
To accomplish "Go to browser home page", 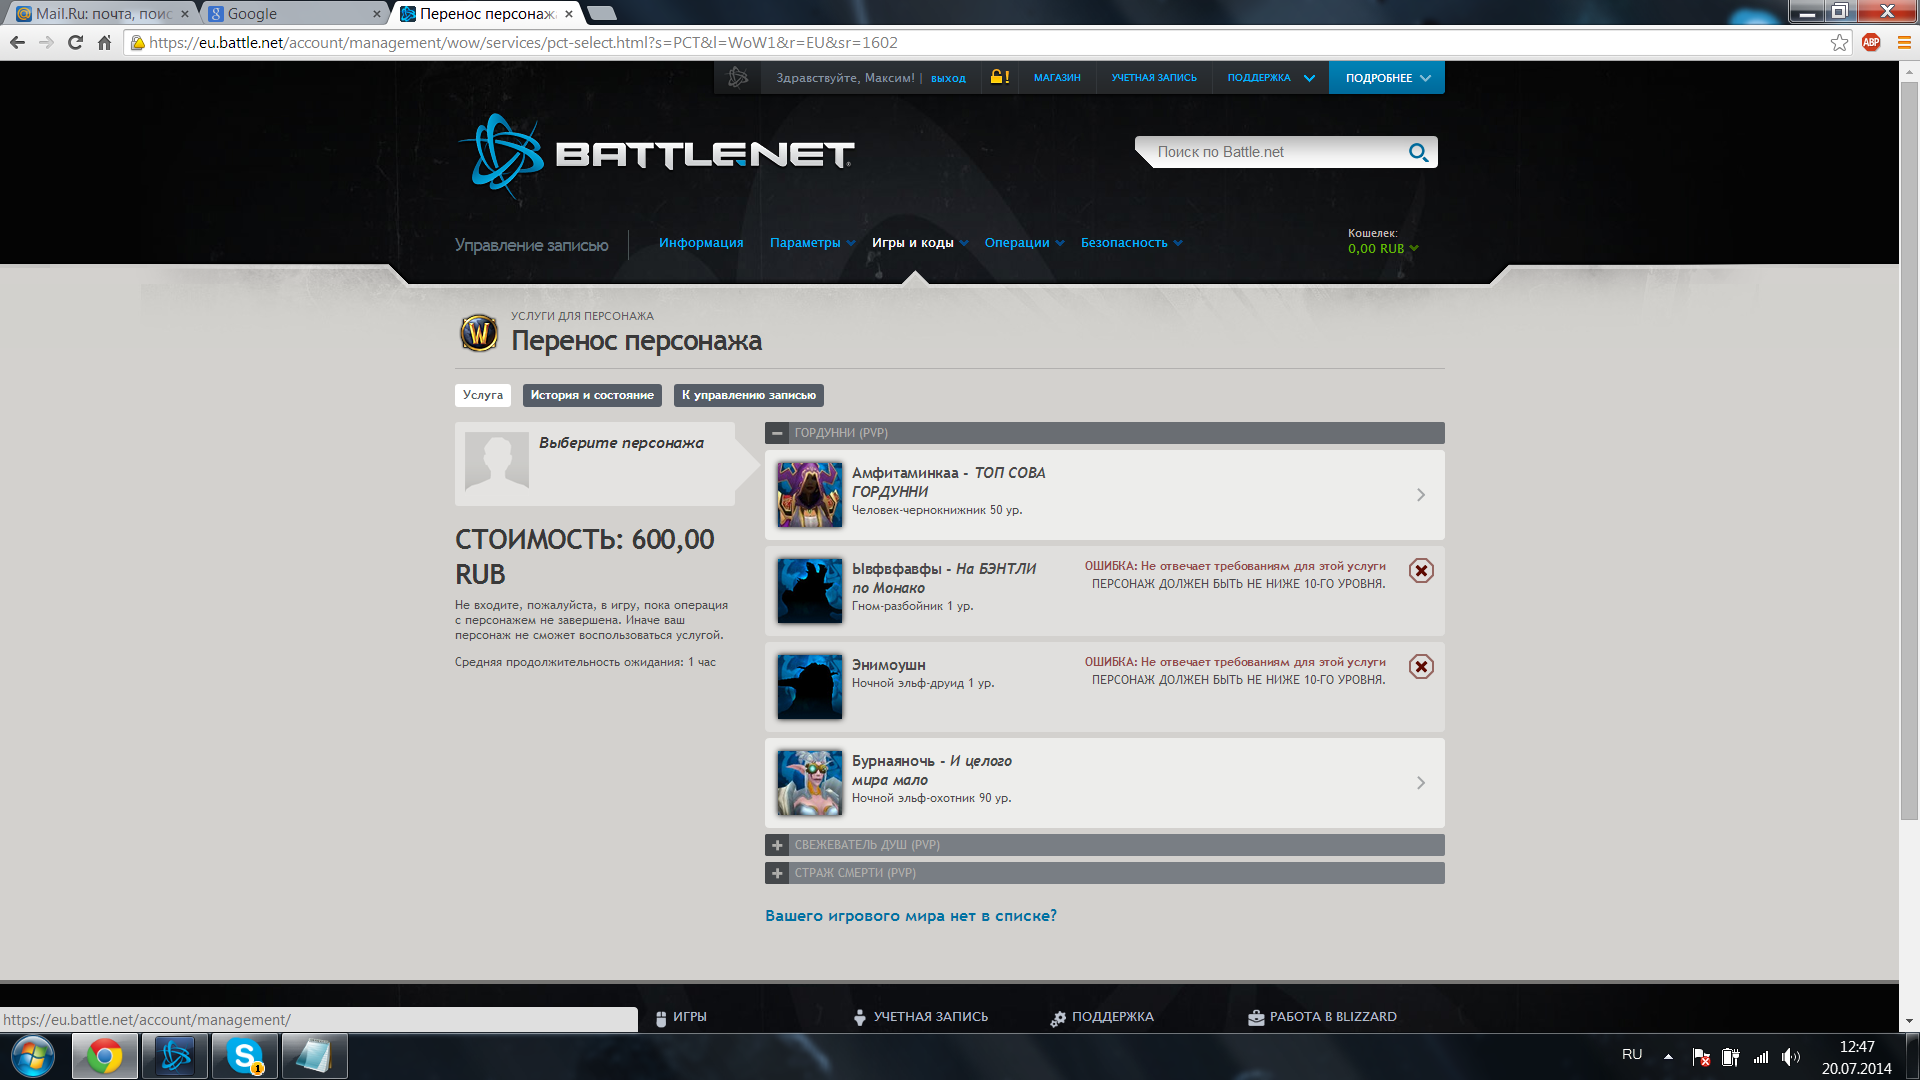I will pyautogui.click(x=104, y=42).
